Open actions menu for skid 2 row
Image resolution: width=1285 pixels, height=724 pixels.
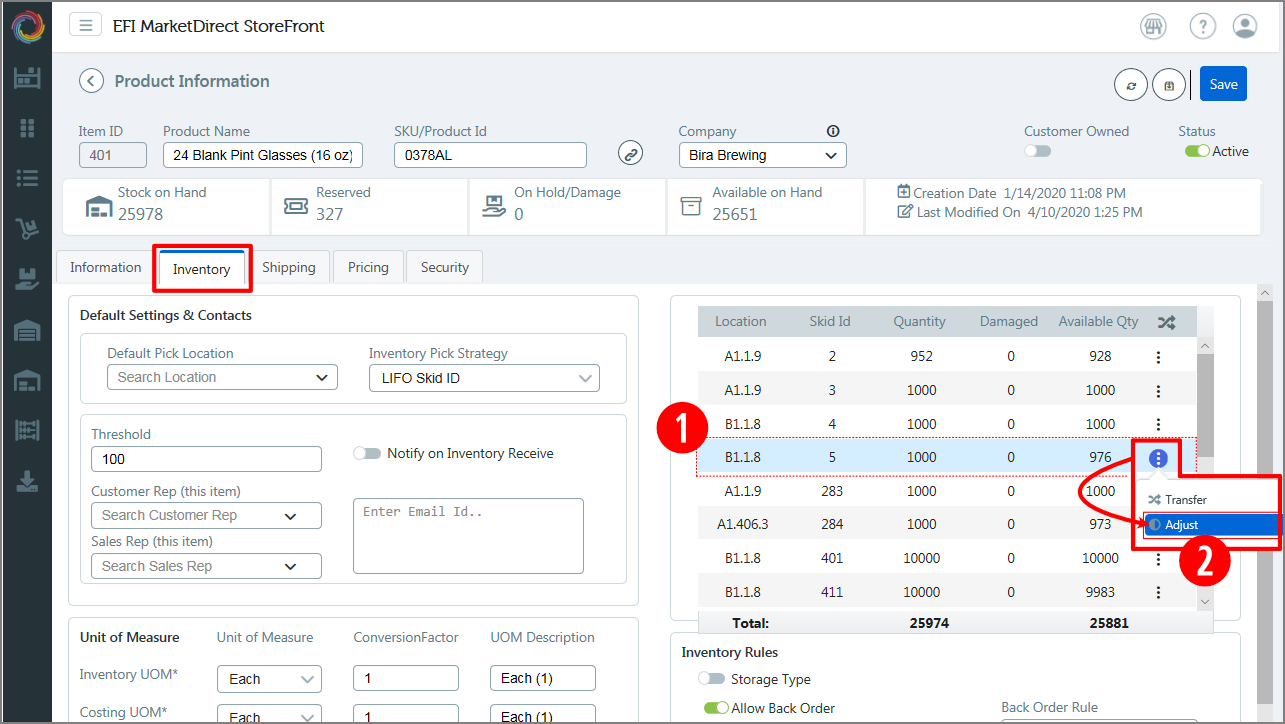1158,357
